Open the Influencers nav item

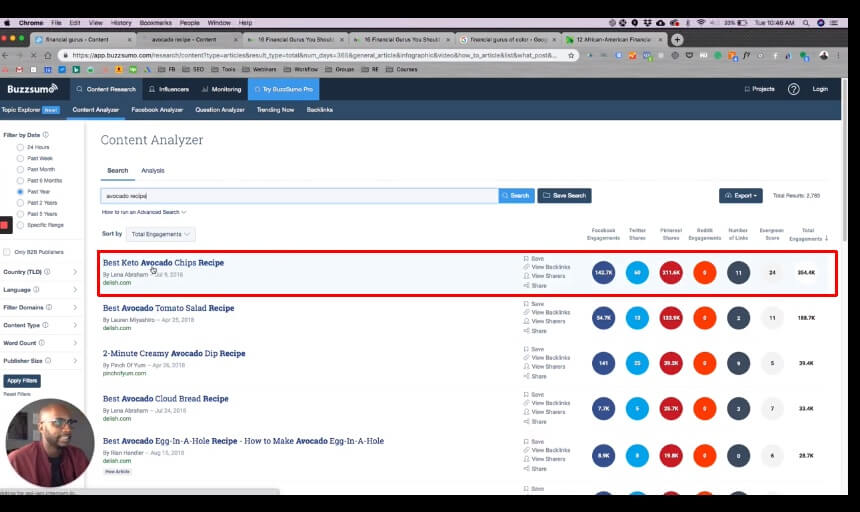pyautogui.click(x=169, y=89)
